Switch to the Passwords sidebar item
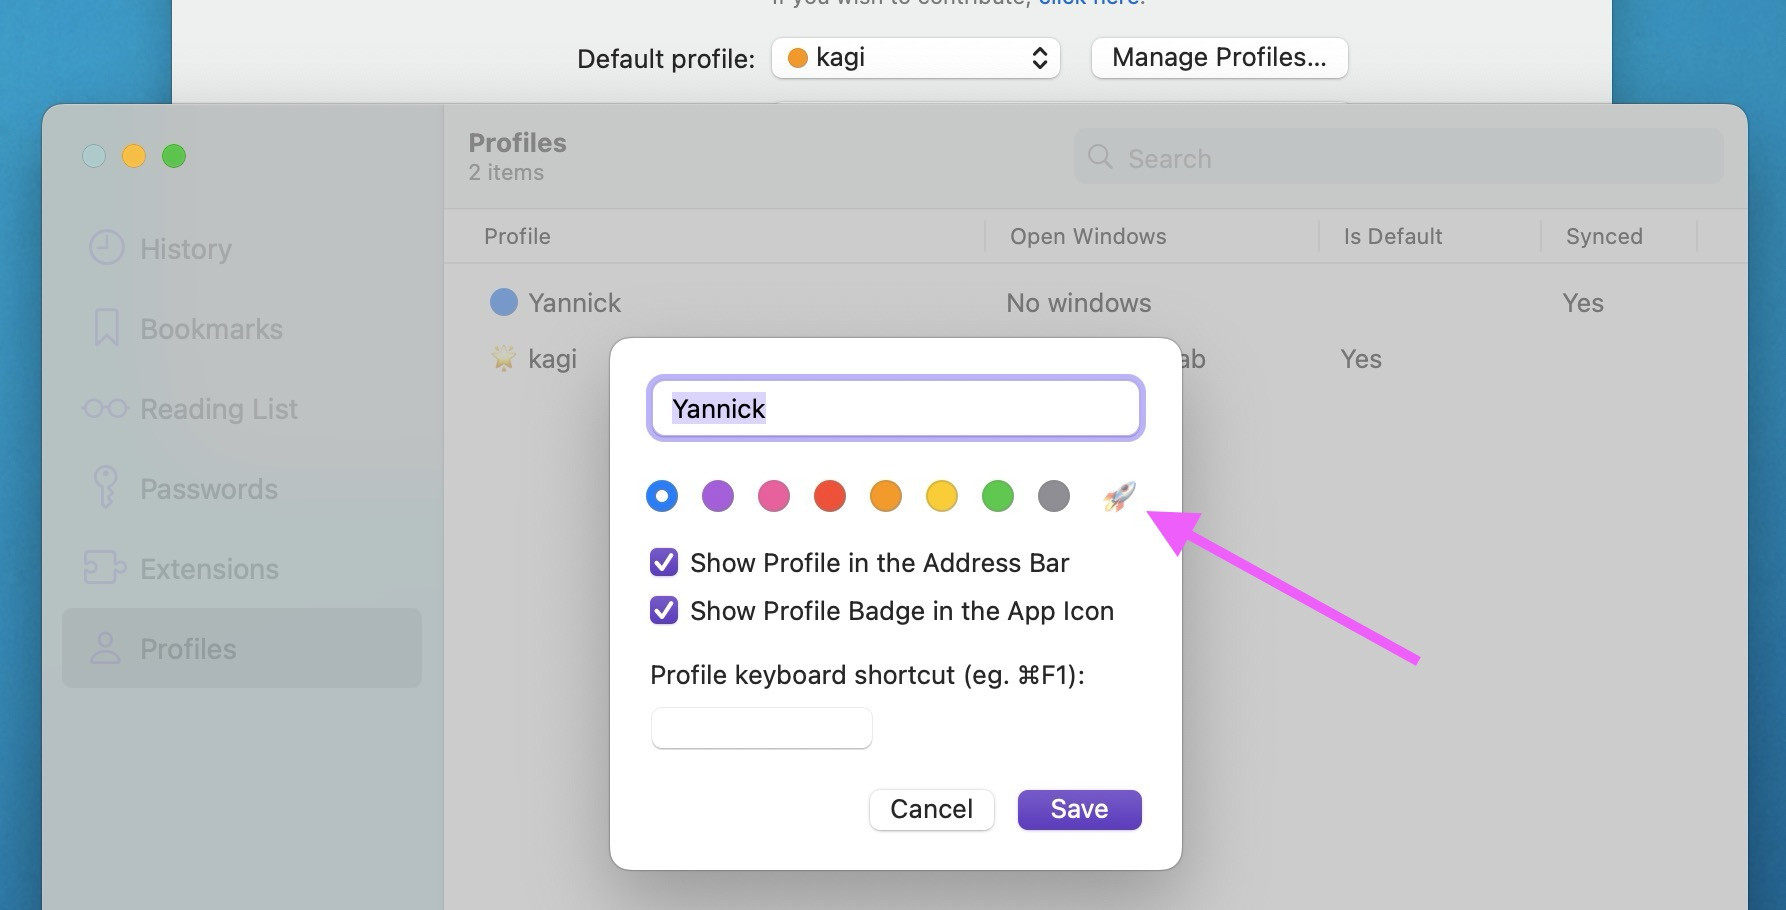This screenshot has width=1786, height=910. tap(208, 489)
